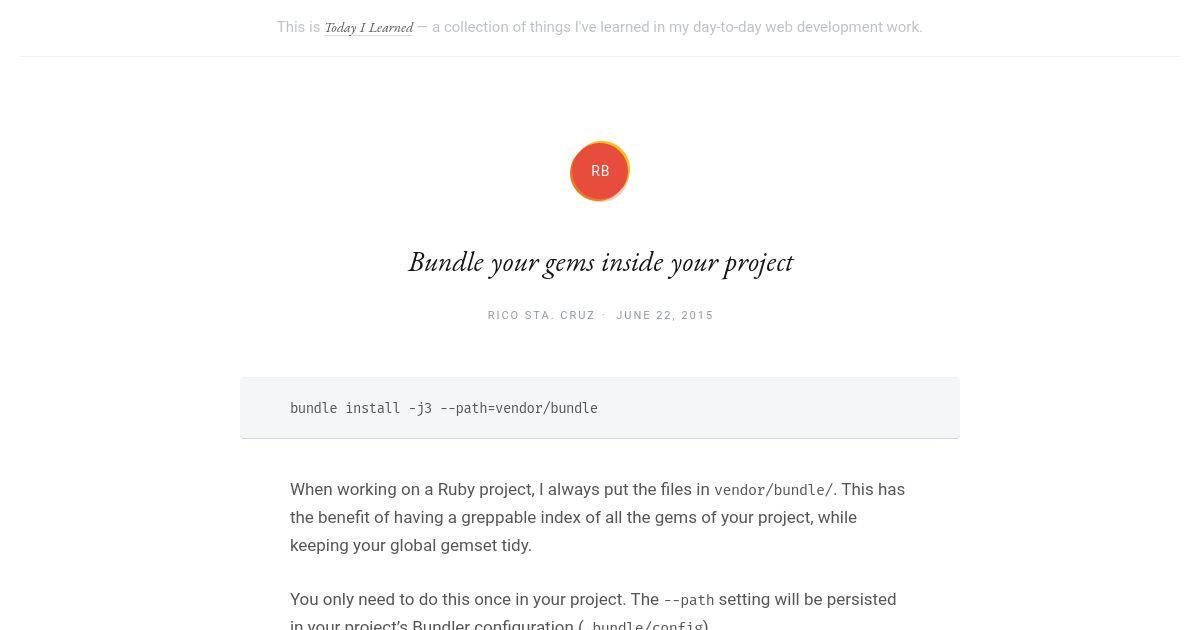Click the June 22, 2015 date

665,315
